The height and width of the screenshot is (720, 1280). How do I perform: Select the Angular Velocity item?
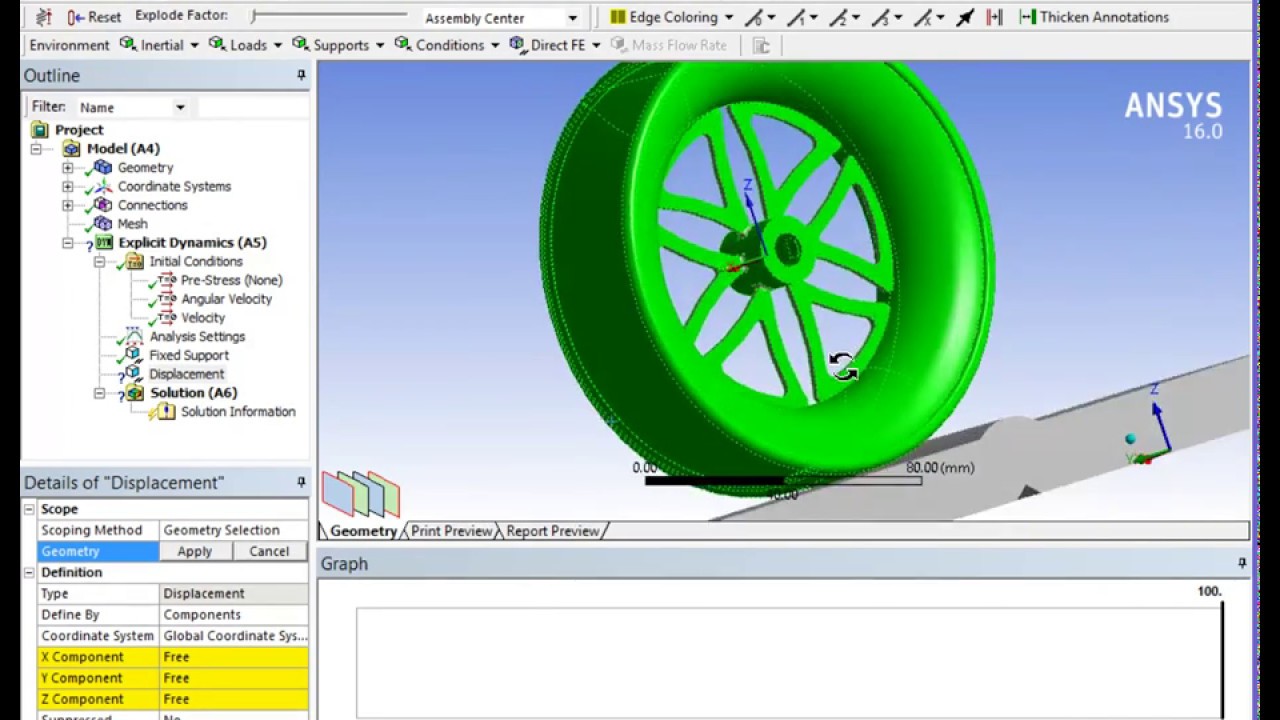[x=226, y=299]
